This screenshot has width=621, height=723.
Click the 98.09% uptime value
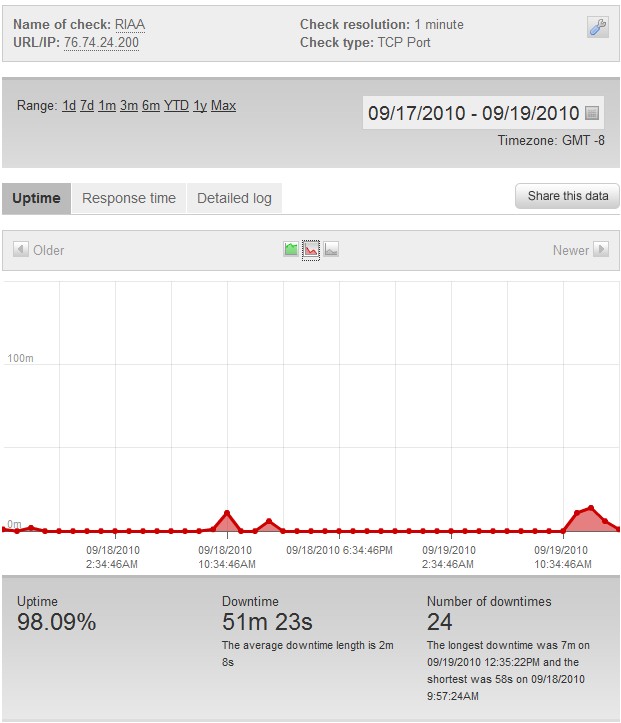pyautogui.click(x=57, y=622)
